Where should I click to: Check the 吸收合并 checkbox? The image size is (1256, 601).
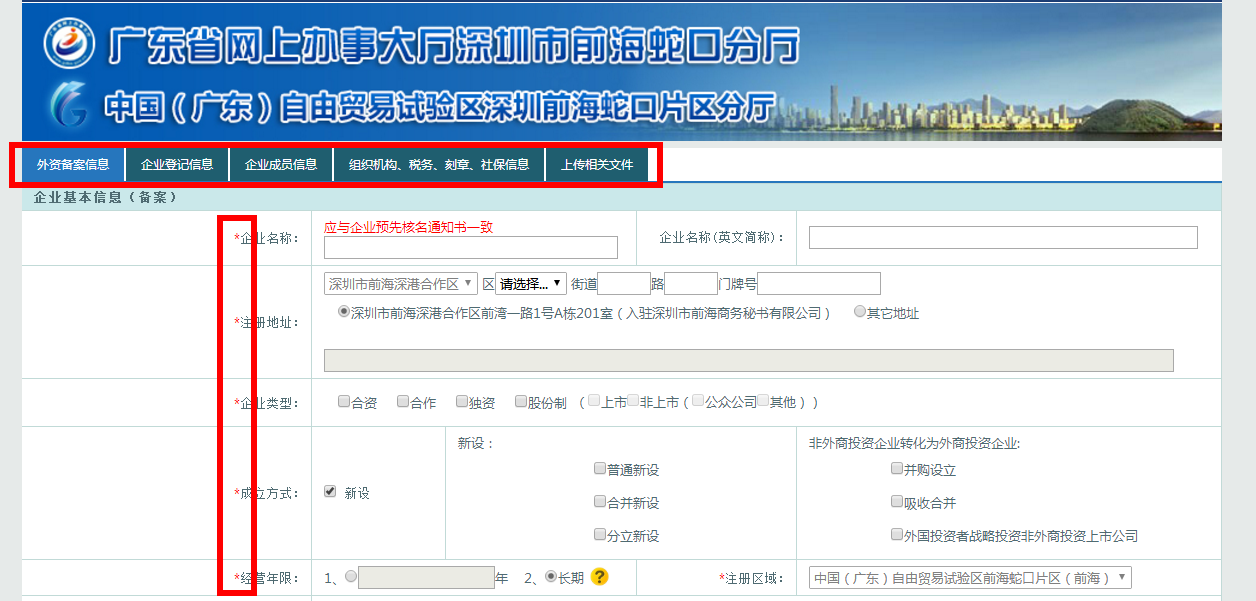897,502
